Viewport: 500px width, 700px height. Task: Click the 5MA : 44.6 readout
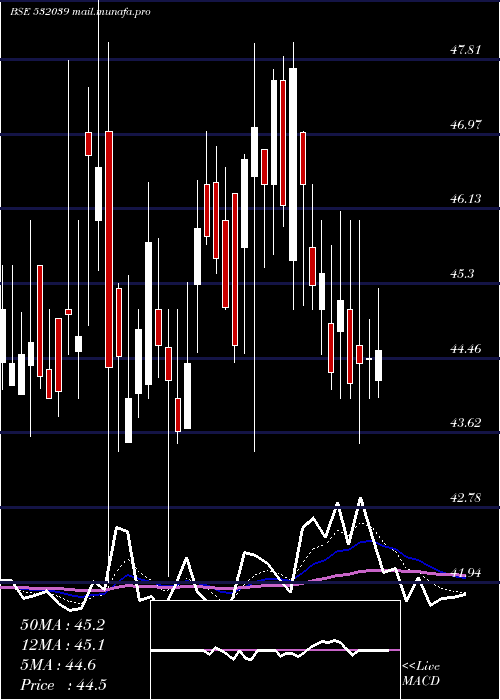(x=58, y=665)
